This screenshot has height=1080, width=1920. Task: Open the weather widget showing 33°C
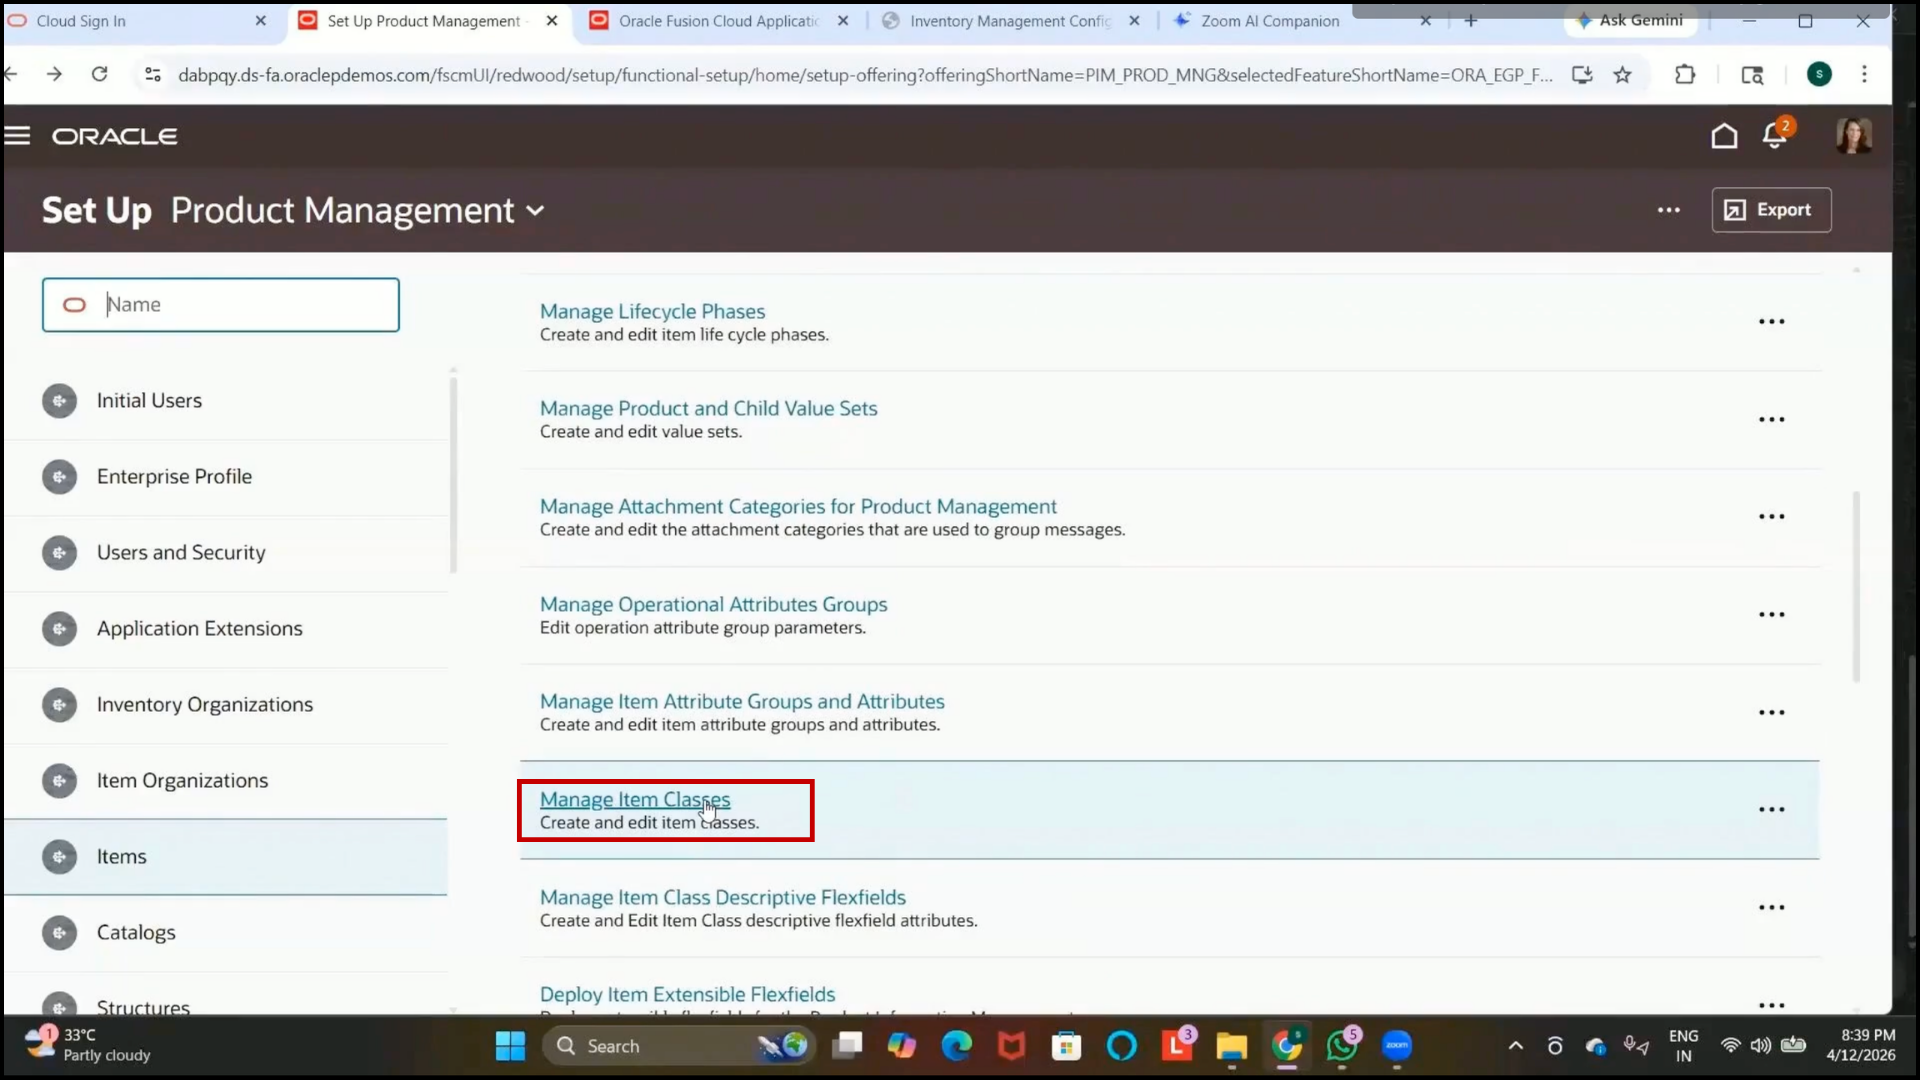click(x=88, y=1045)
